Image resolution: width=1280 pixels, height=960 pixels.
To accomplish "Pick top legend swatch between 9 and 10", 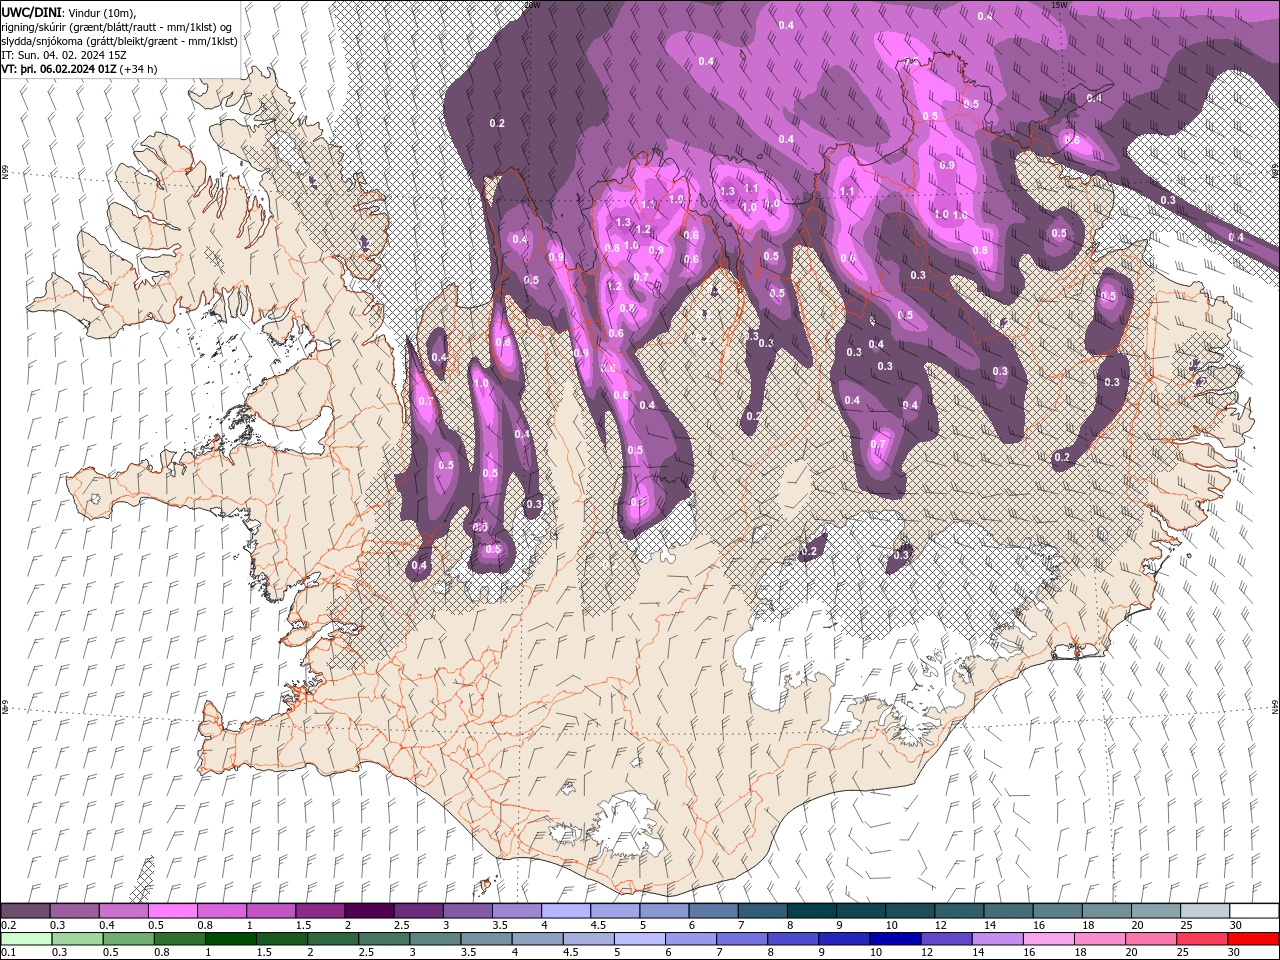I will point(861,911).
